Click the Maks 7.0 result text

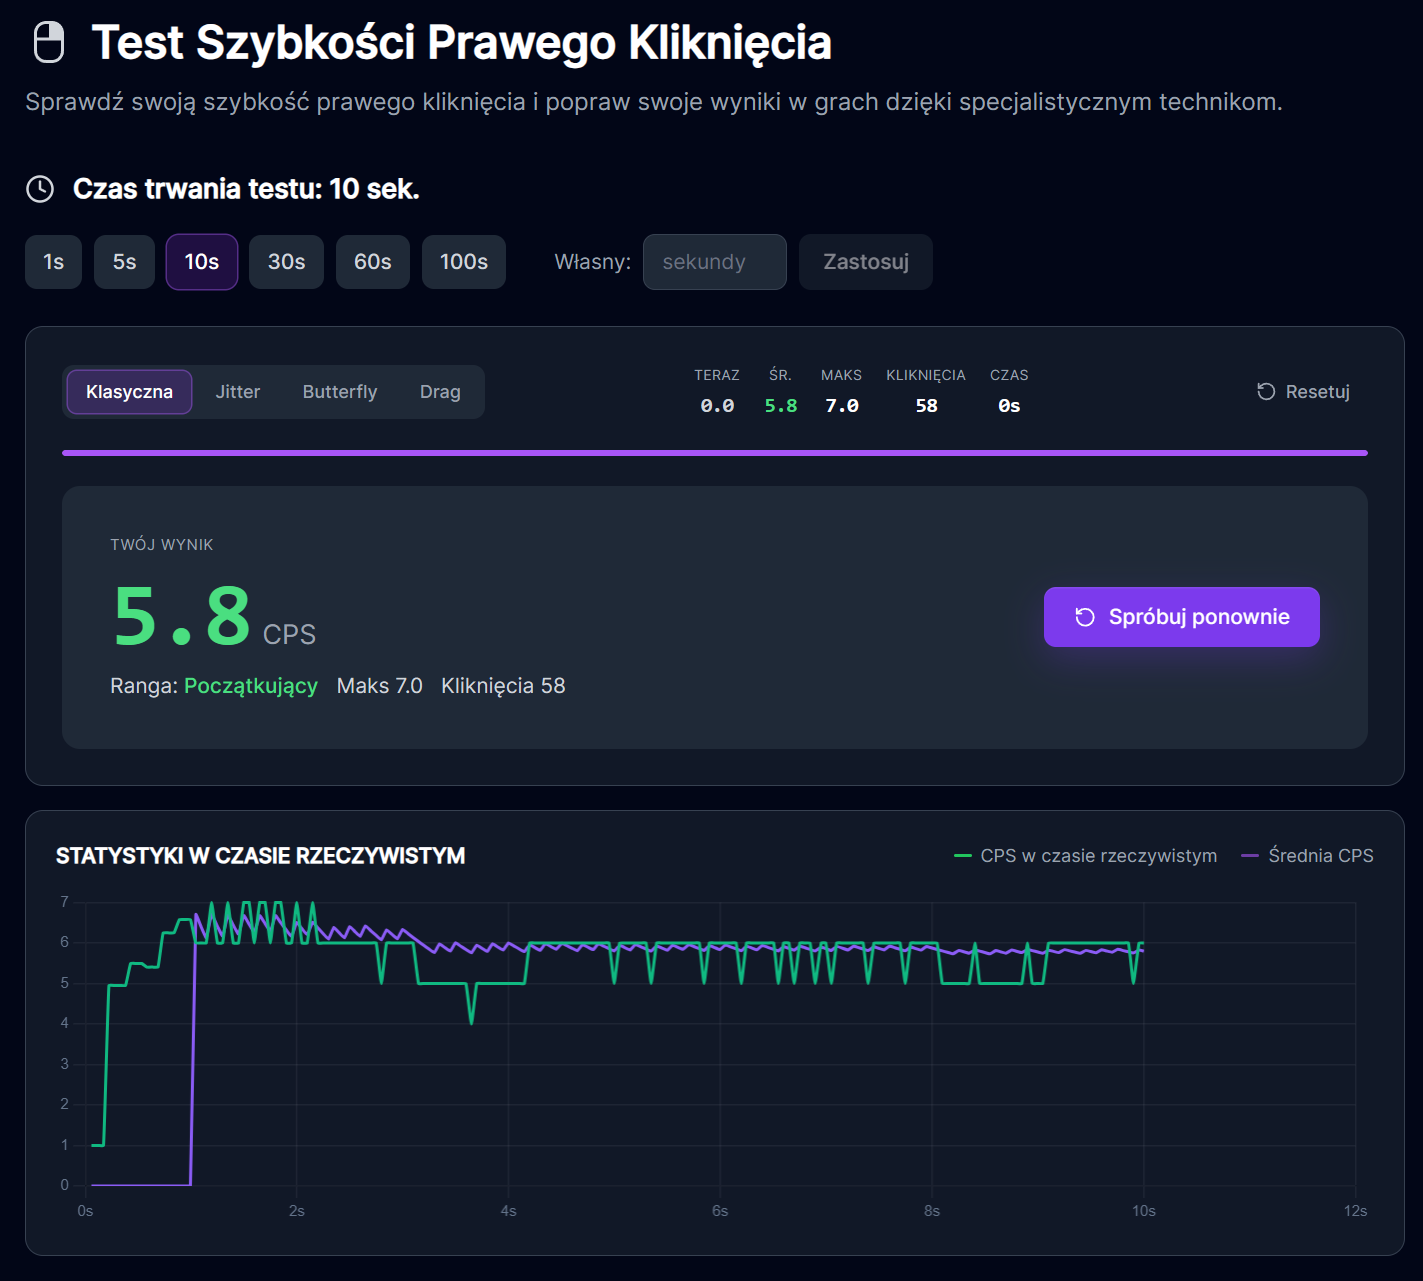380,686
